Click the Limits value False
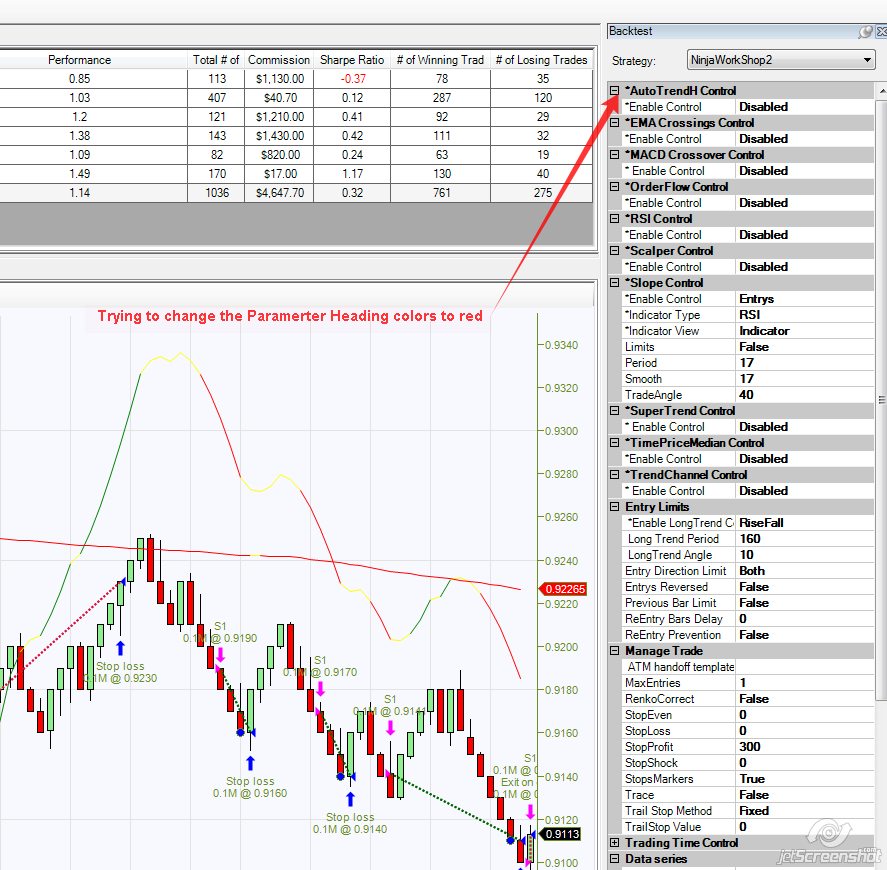 tap(804, 347)
